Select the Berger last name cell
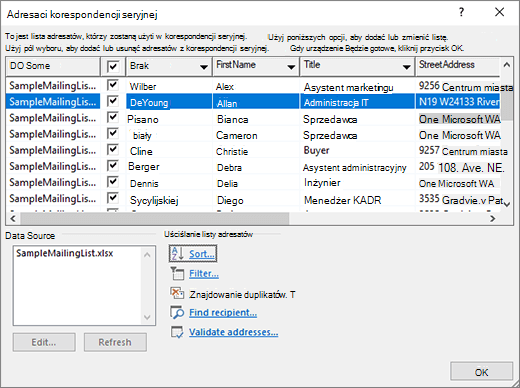The height and width of the screenshot is (388, 520). (x=169, y=166)
